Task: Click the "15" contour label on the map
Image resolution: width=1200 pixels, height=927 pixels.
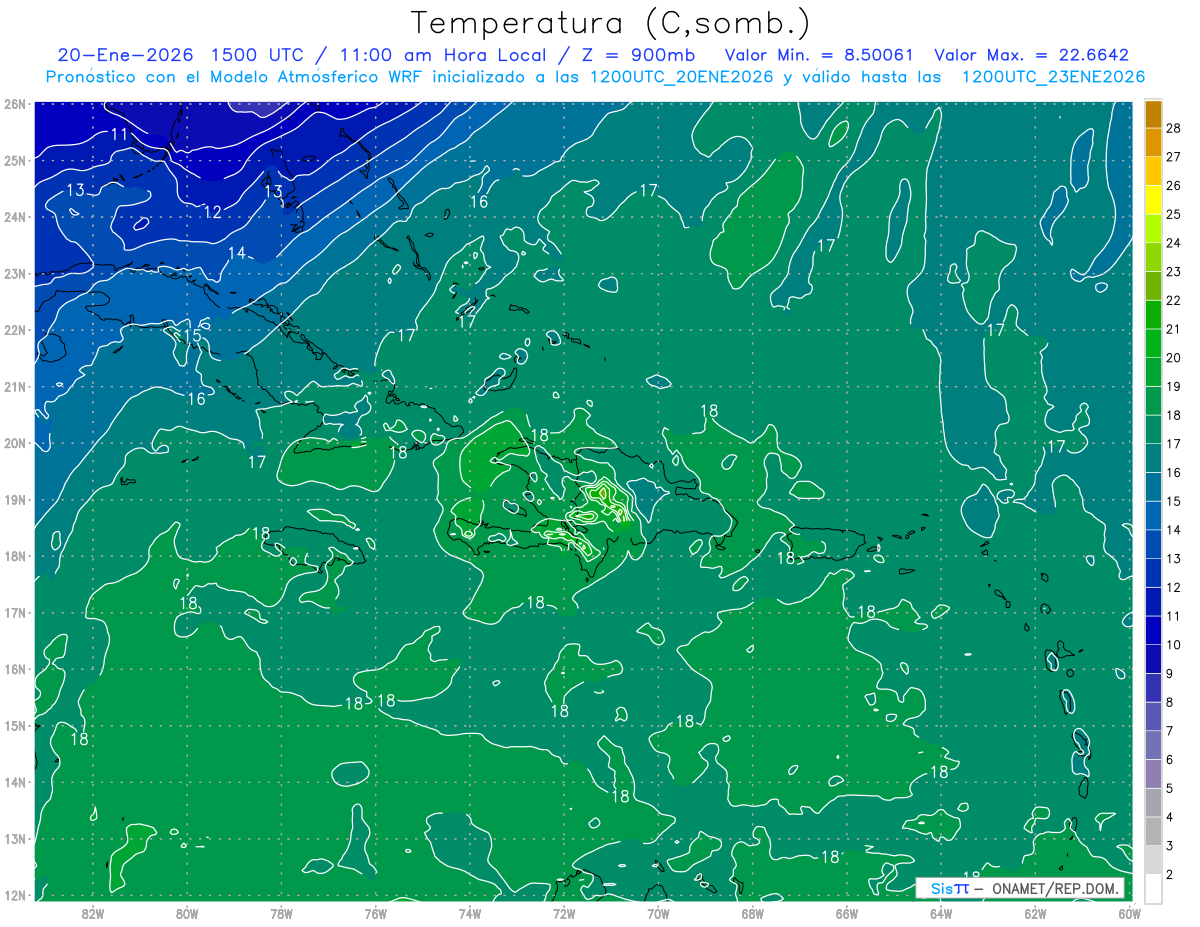Action: pyautogui.click(x=193, y=335)
